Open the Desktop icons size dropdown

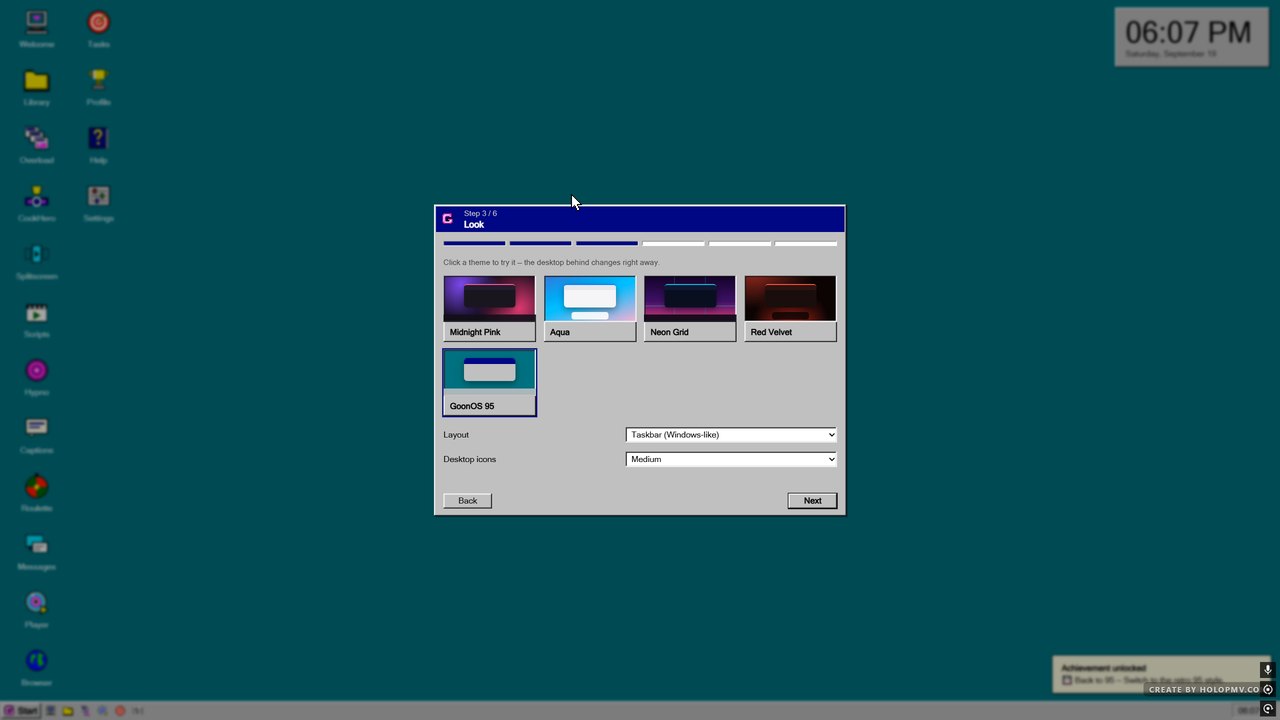point(731,459)
